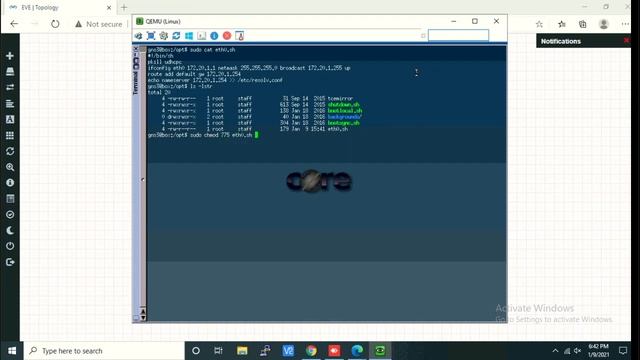The width and height of the screenshot is (640, 360).
Task: Click the Cortana circle icon on taskbar
Action: [196, 351]
